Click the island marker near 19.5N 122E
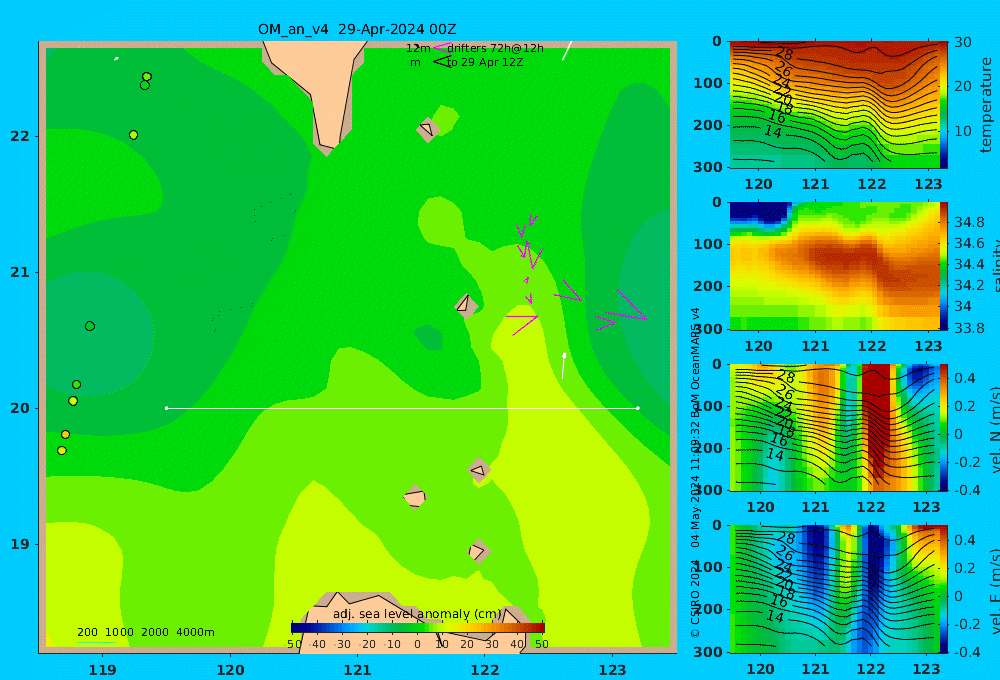 tap(479, 471)
